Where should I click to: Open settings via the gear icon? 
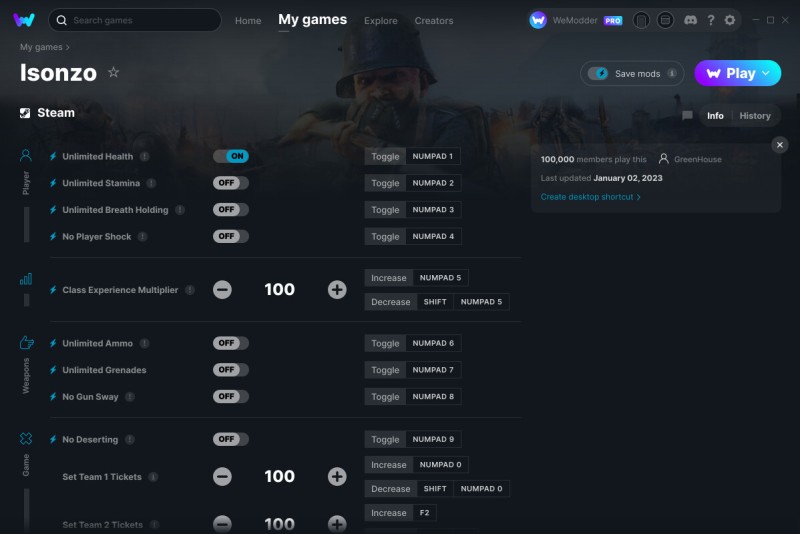[730, 20]
